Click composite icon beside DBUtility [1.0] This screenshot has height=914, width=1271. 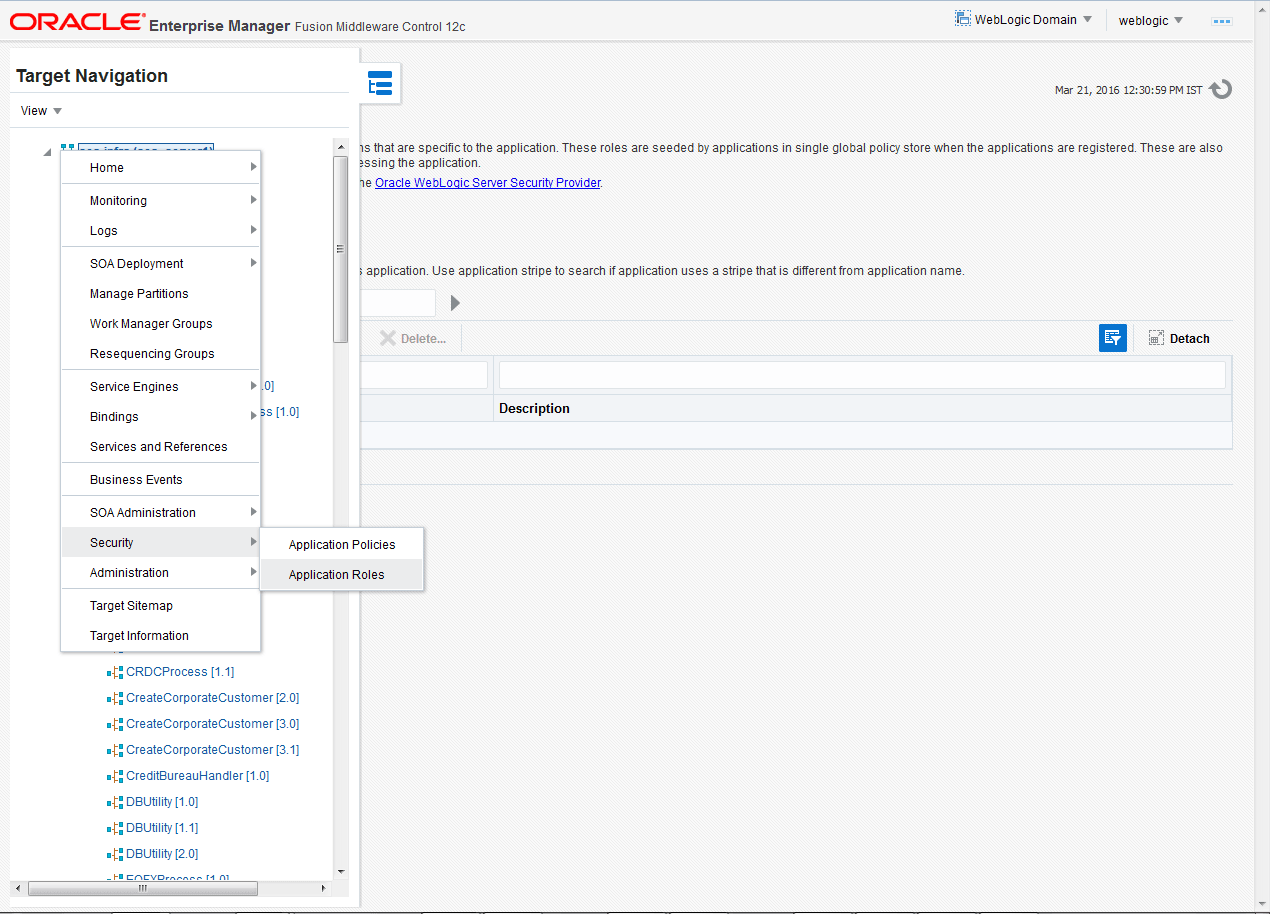[x=115, y=802]
